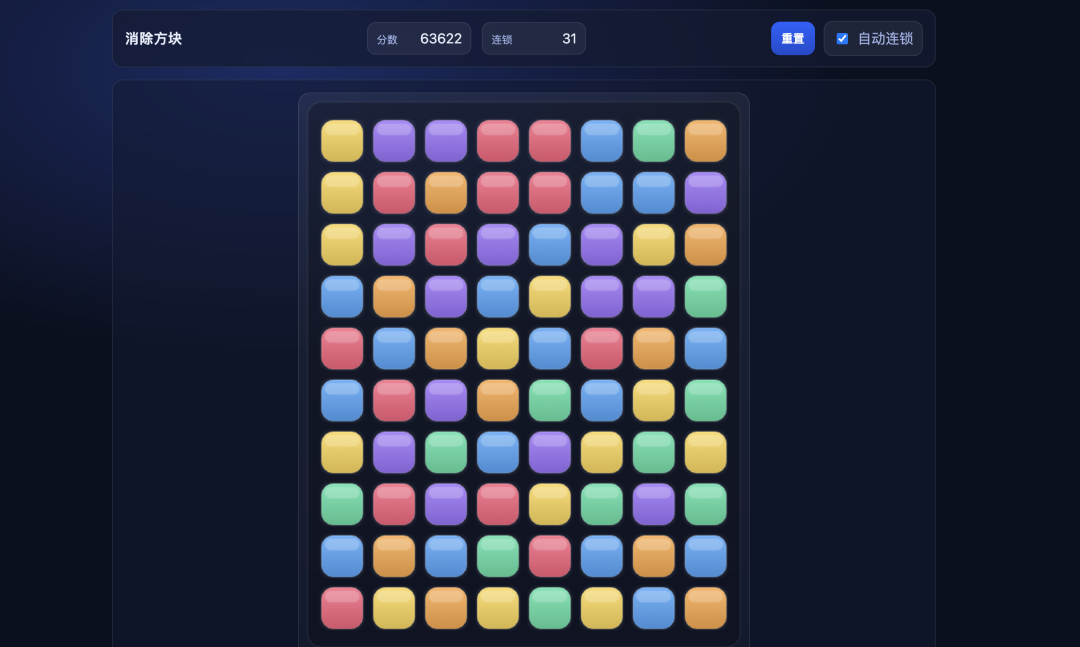Select the purple block in the second row

point(705,193)
